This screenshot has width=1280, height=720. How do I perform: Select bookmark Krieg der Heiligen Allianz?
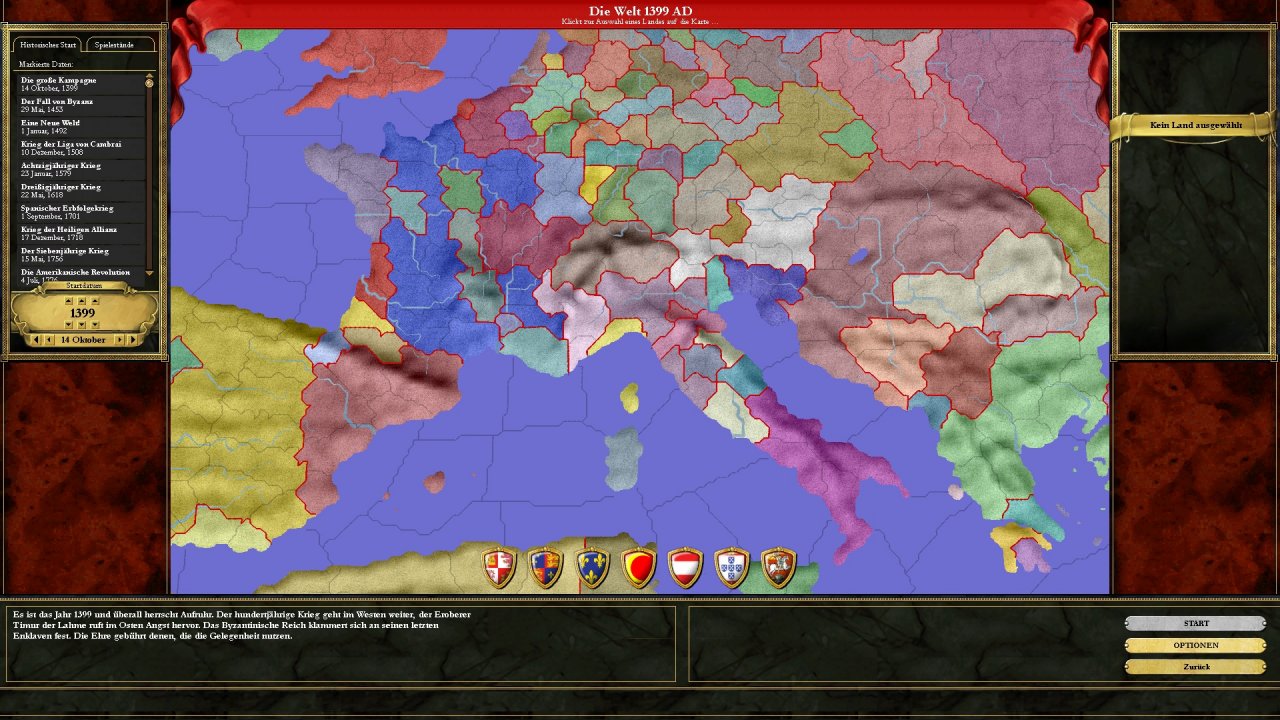pos(82,233)
